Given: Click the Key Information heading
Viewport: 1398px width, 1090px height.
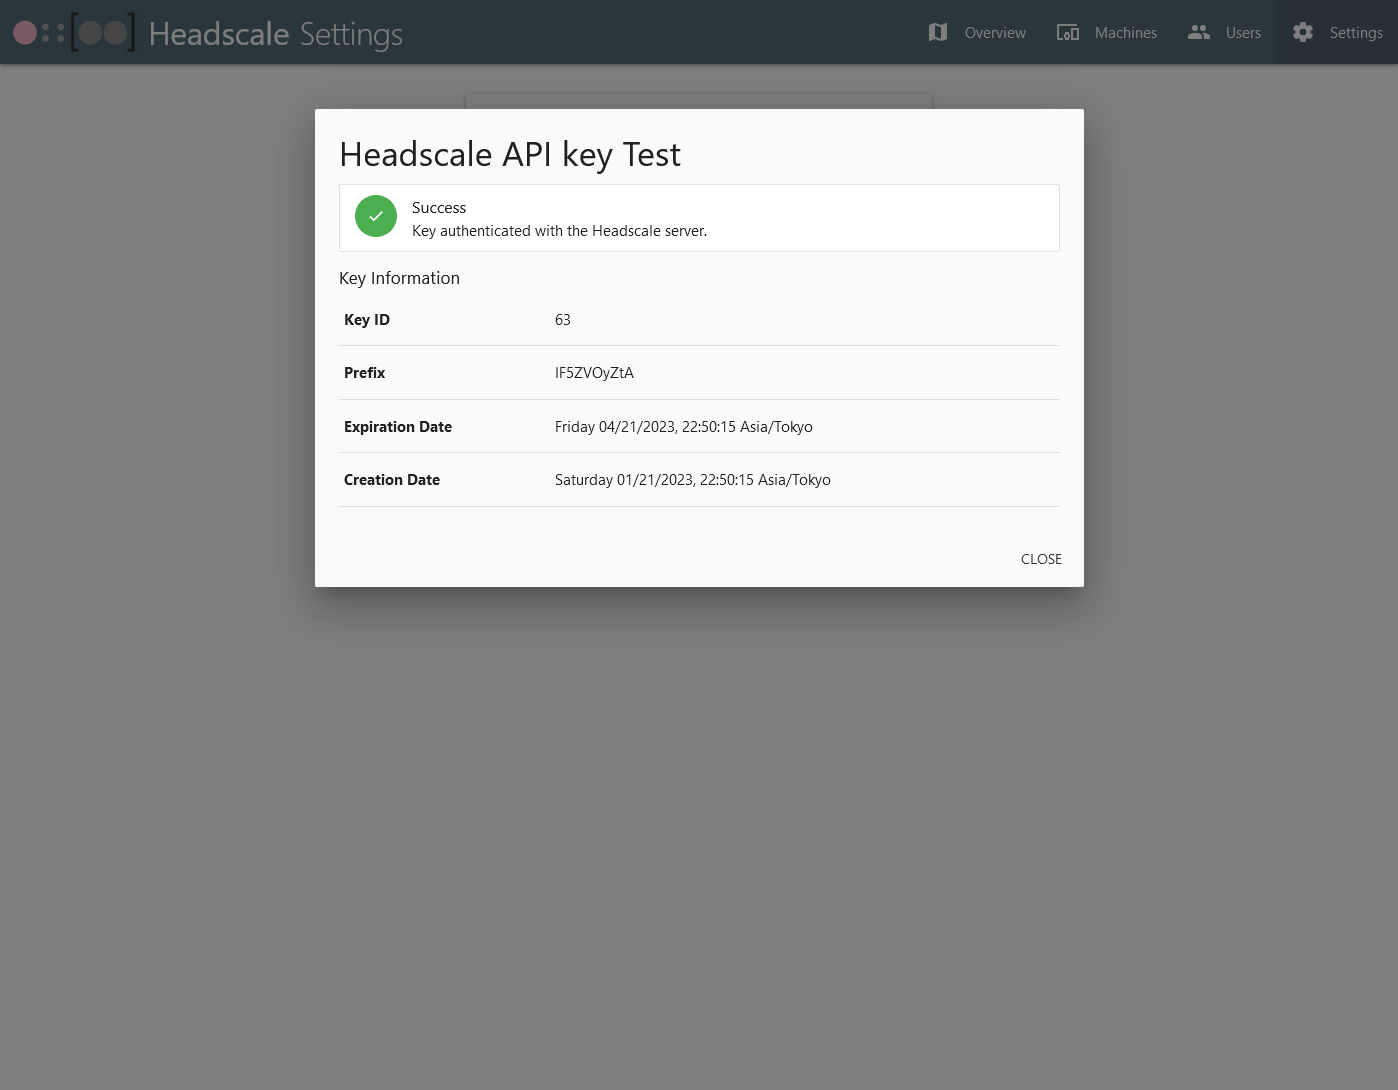Looking at the screenshot, I should point(399,278).
